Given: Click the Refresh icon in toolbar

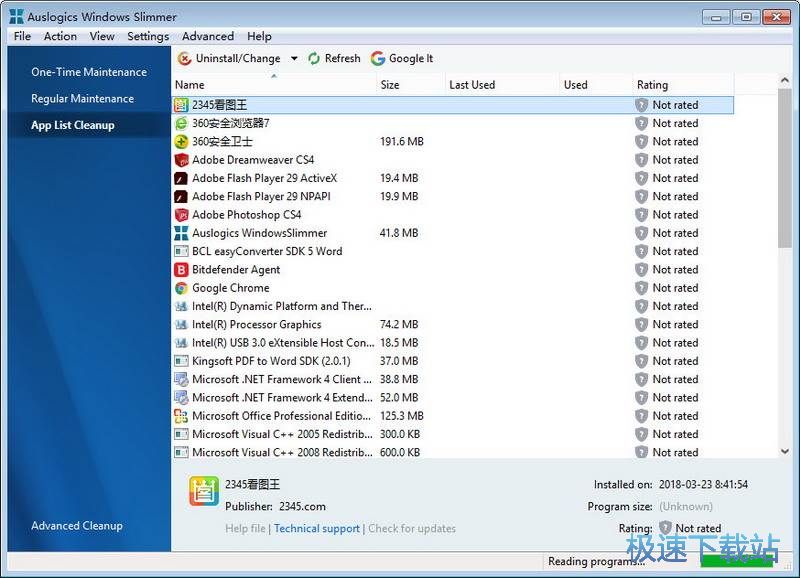Looking at the screenshot, I should coord(315,59).
